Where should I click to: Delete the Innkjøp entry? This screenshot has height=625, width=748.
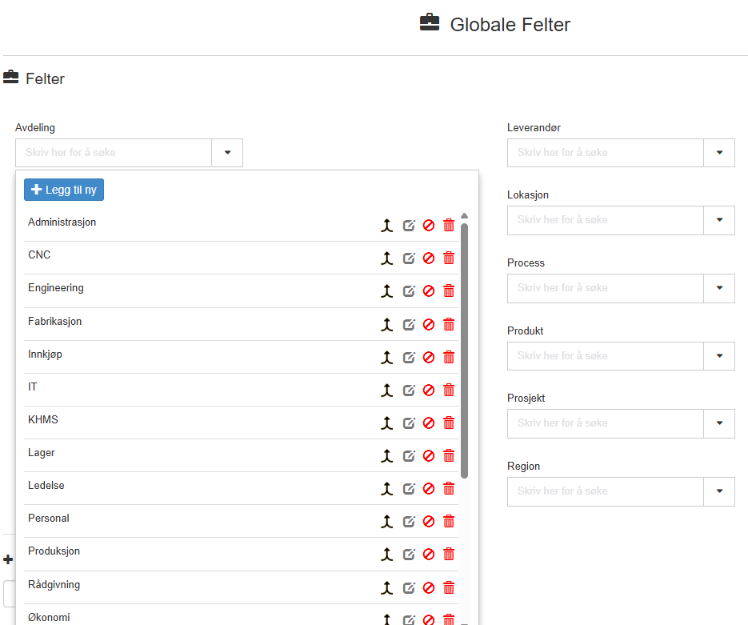click(x=449, y=357)
